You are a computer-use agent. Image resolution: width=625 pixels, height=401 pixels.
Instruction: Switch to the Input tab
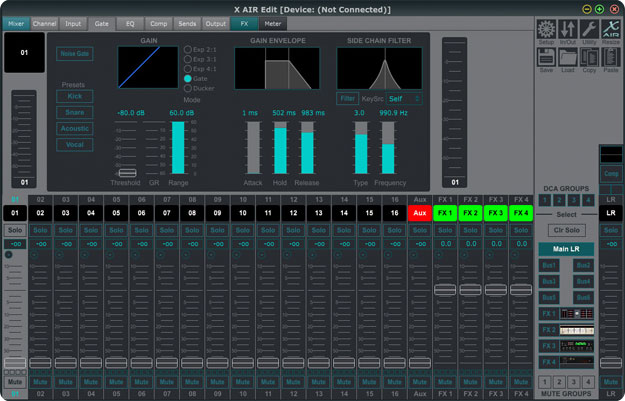(x=73, y=24)
